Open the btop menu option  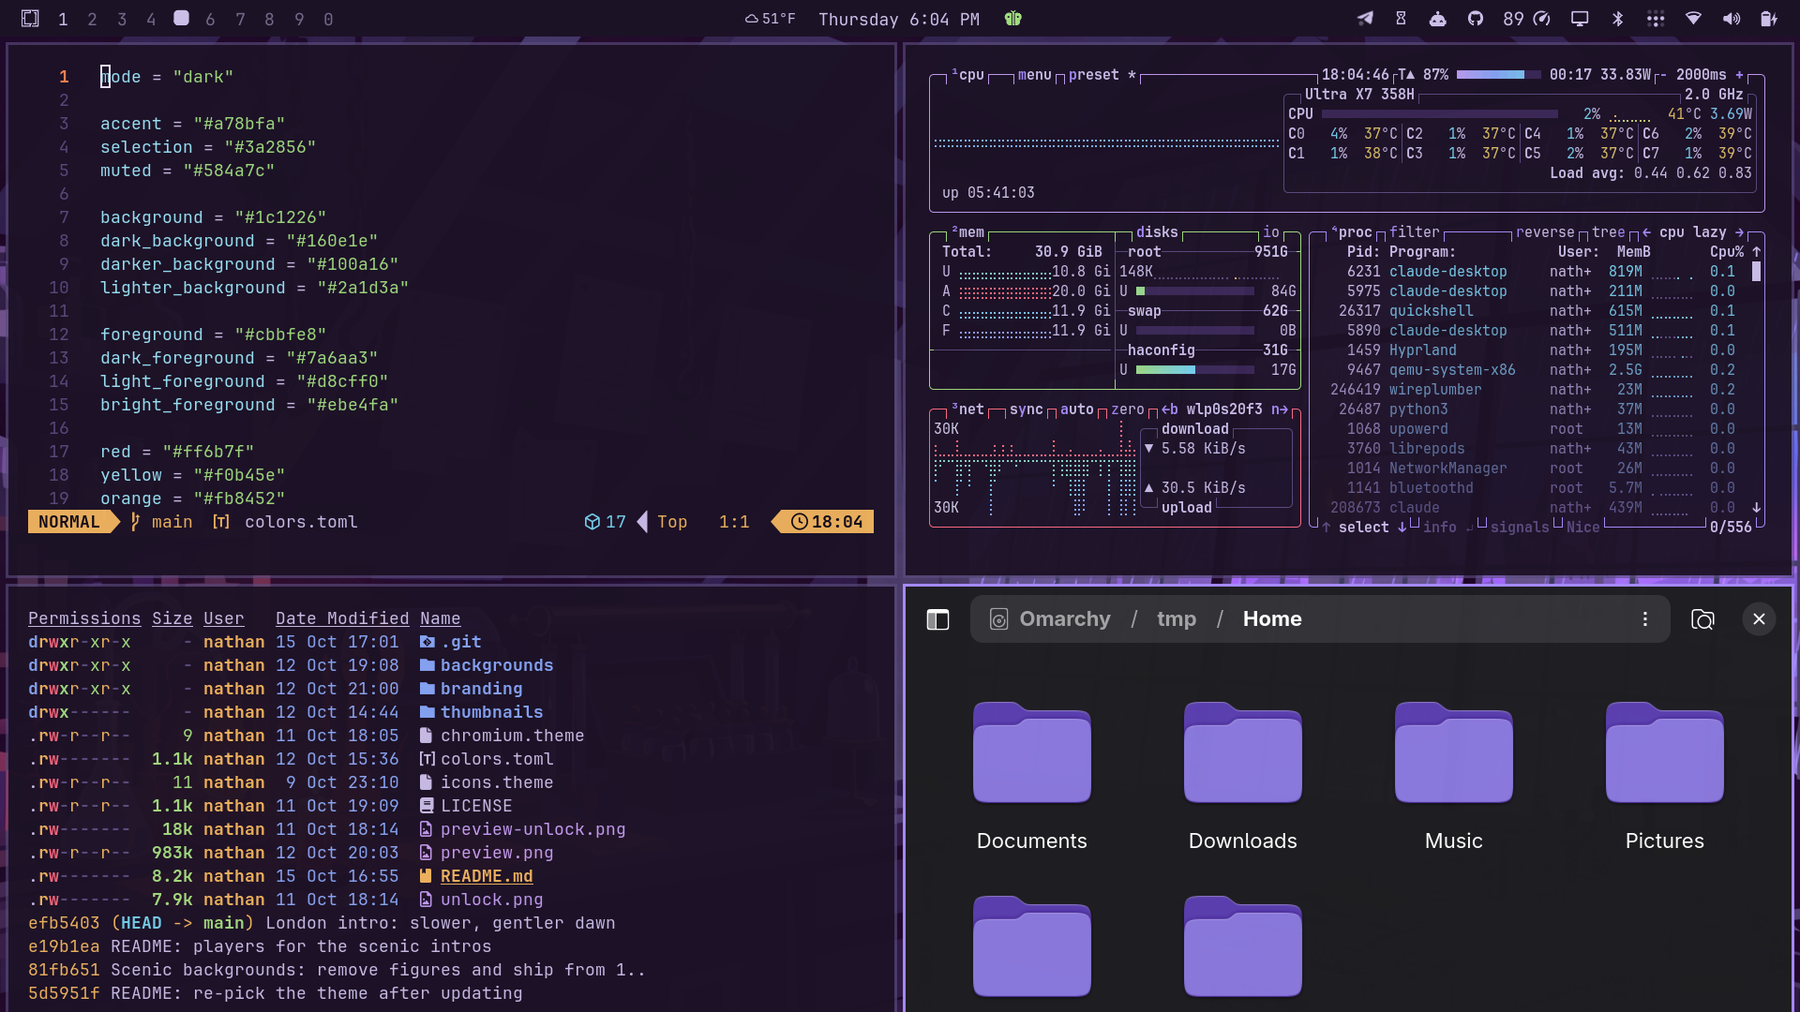point(1034,75)
